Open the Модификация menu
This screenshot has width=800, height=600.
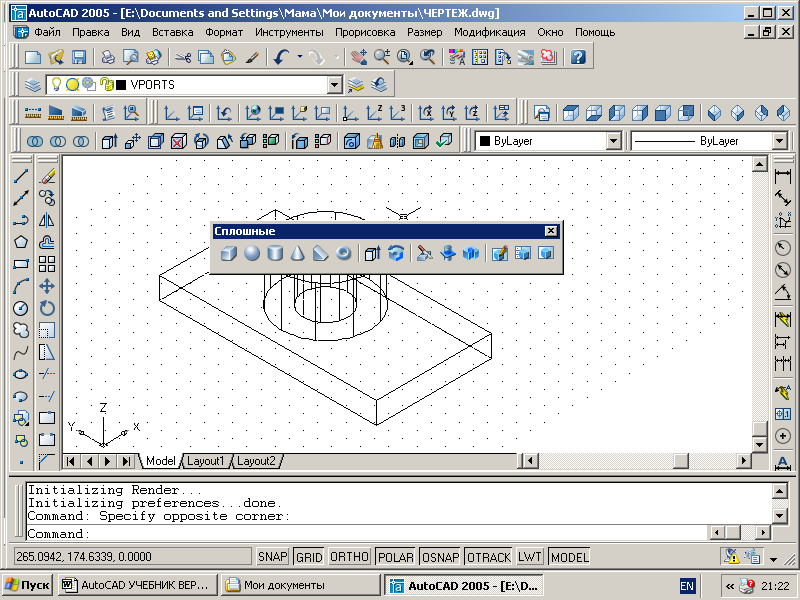tap(489, 32)
